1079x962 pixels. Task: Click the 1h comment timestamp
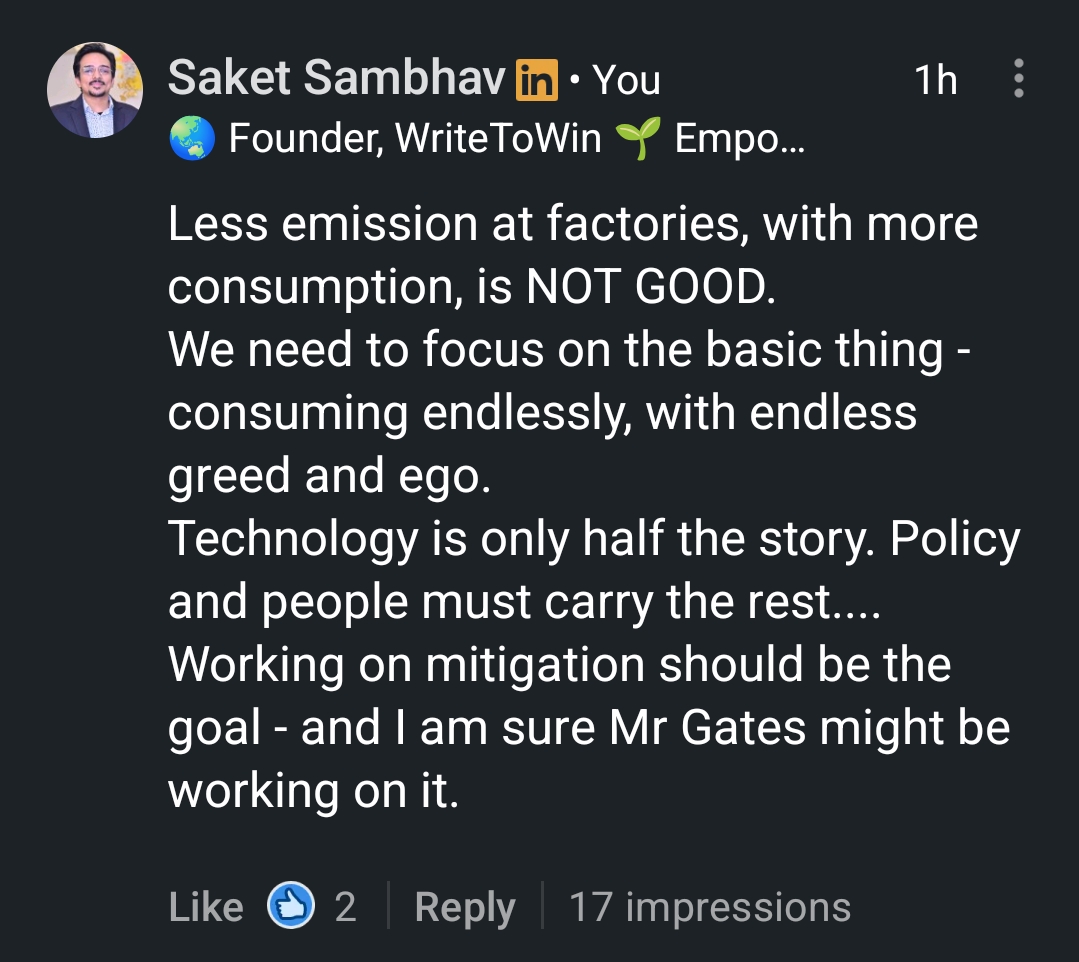pos(935,80)
